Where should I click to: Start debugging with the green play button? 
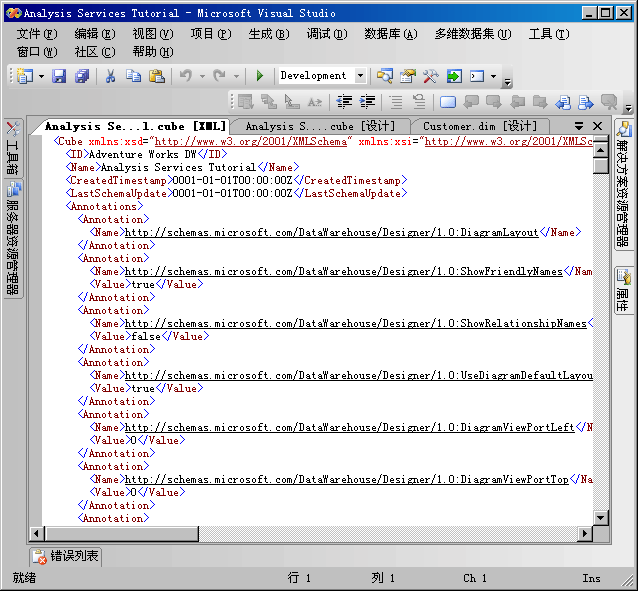[260, 76]
